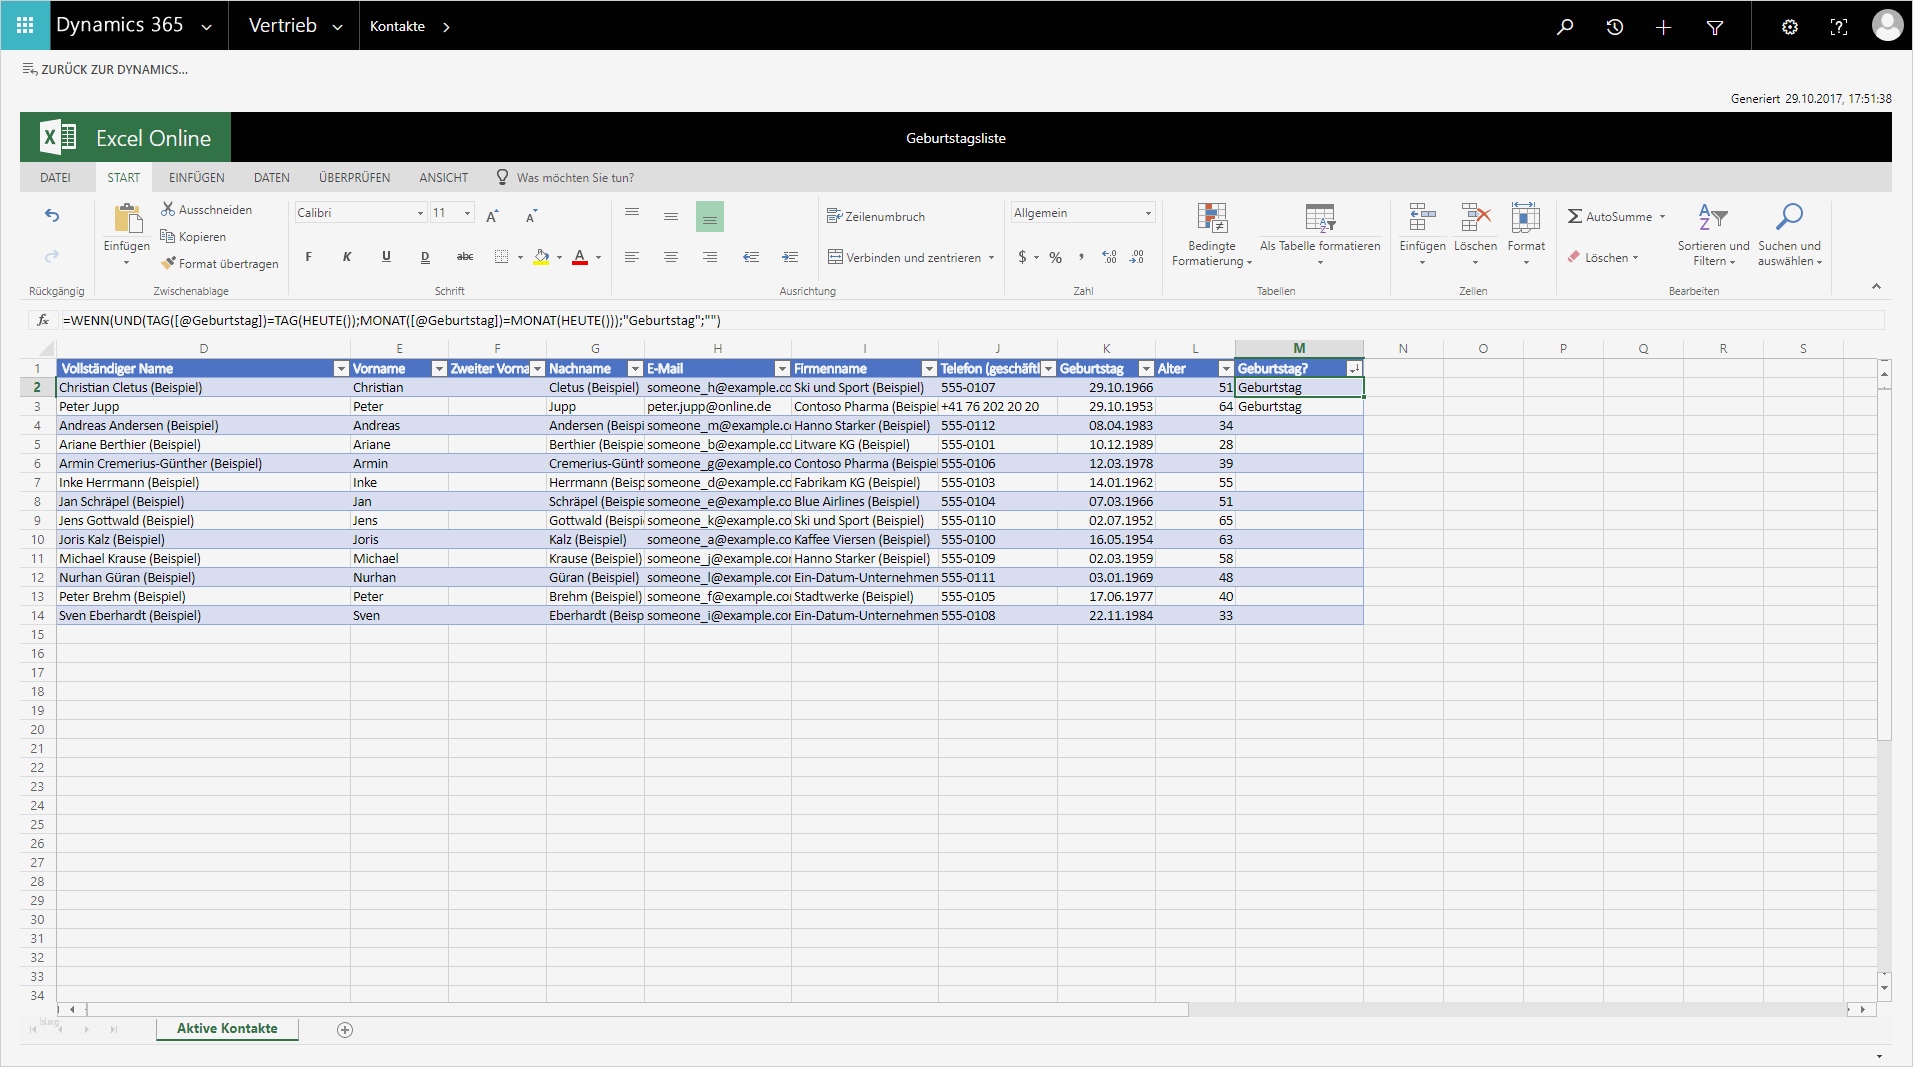Click Als Tabelle formatieren icon
The width and height of the screenshot is (1913, 1067).
coord(1319,218)
